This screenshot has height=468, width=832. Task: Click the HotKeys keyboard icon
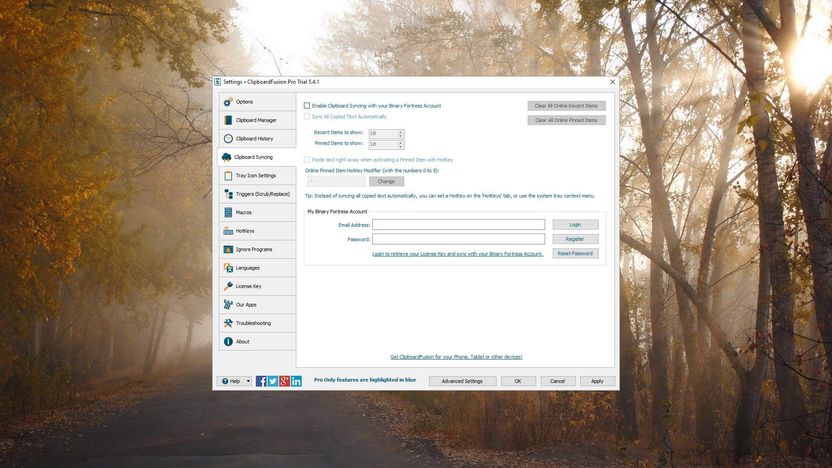(228, 231)
